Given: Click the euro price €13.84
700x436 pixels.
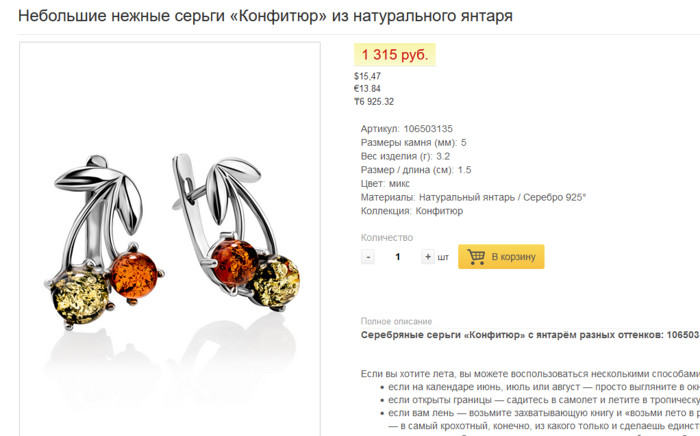Looking at the screenshot, I should (367, 88).
